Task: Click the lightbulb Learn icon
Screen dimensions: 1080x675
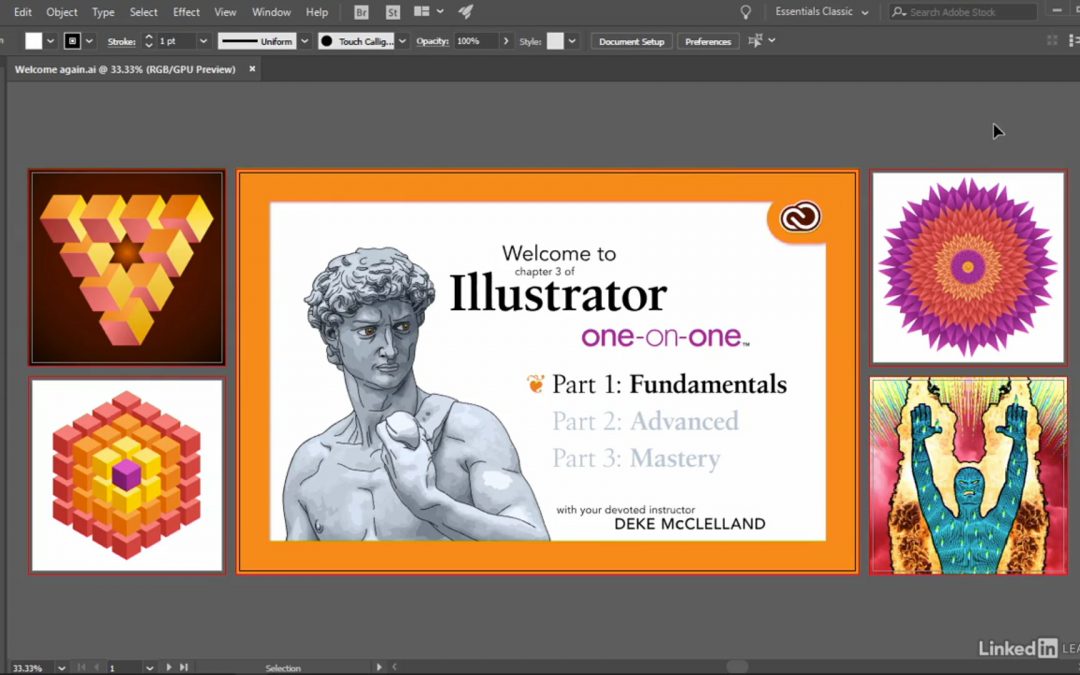Action: 745,12
